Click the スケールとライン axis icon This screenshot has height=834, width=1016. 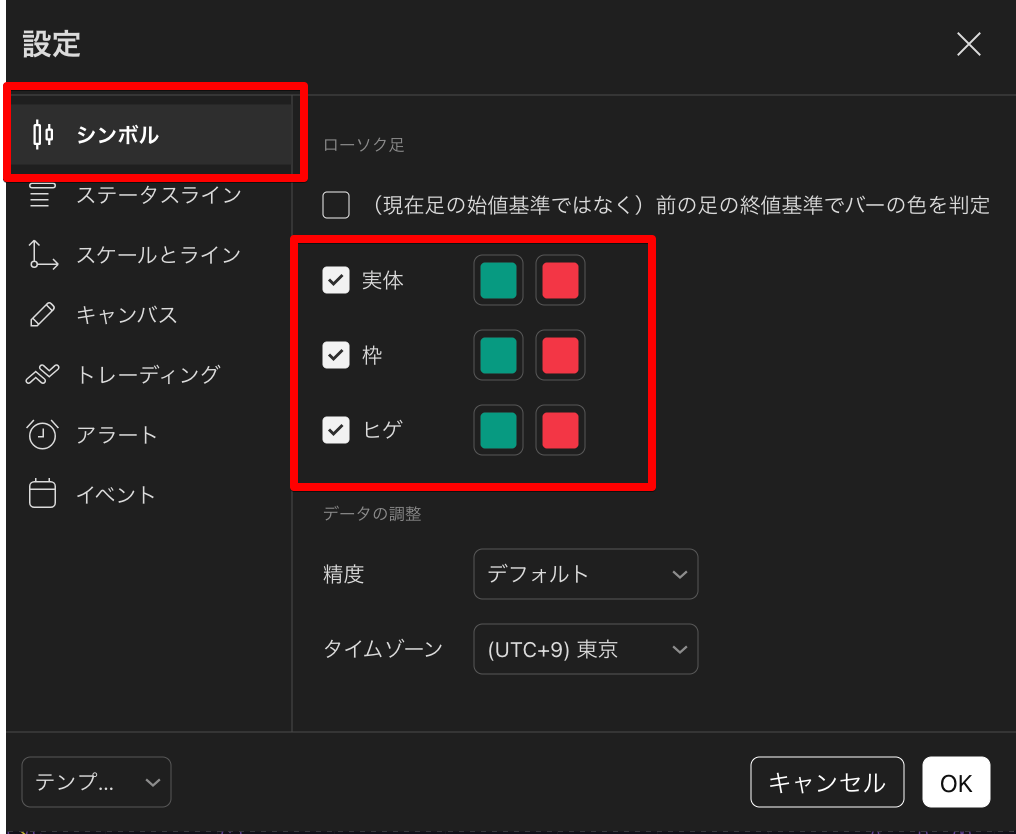42,255
